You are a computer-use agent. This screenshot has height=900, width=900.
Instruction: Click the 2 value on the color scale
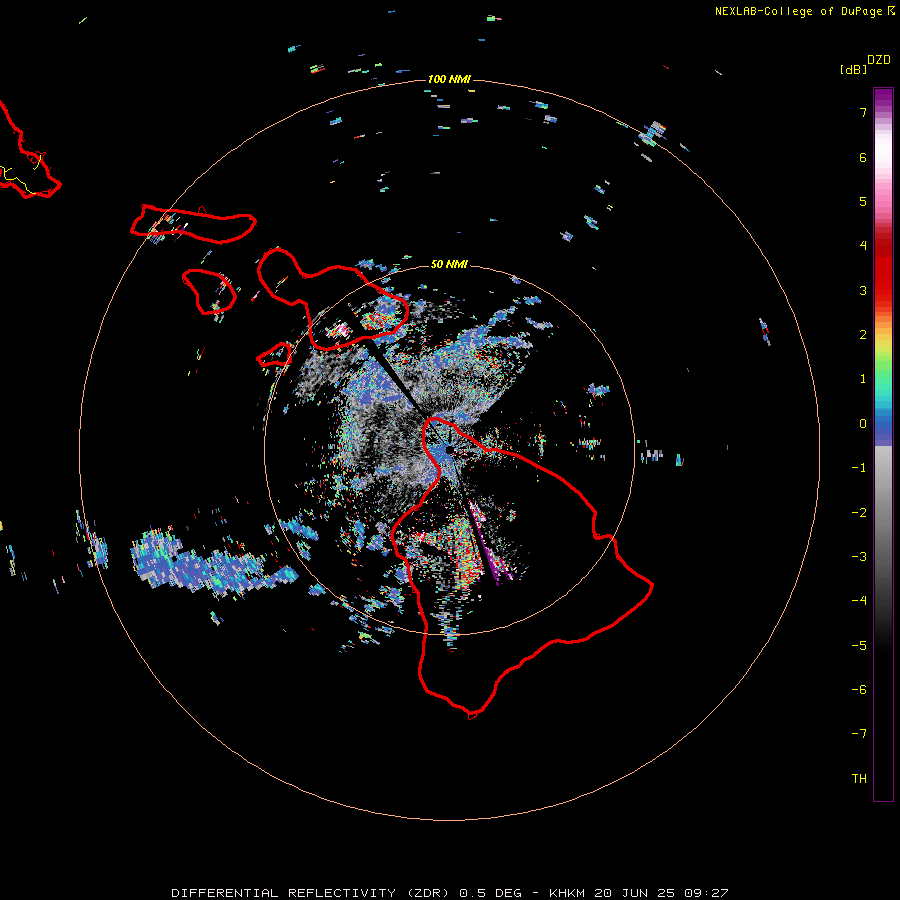coord(863,335)
